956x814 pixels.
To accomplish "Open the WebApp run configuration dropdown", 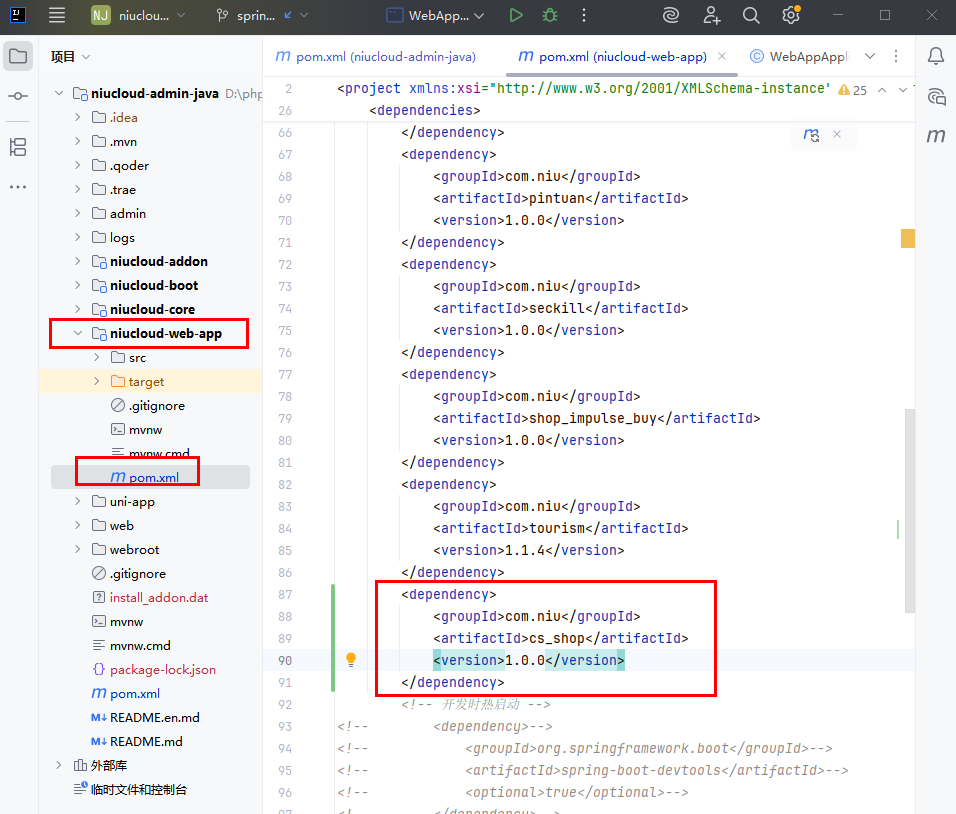I will coord(436,15).
